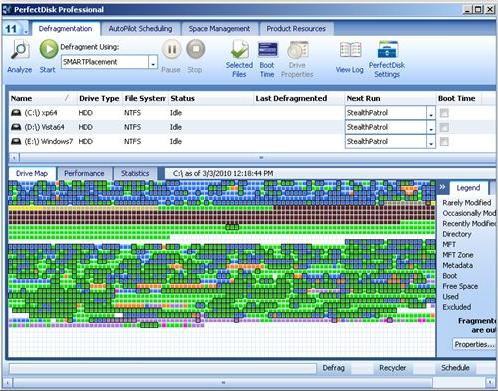Click the Recycler status bar label
The width and height of the screenshot is (498, 391).
392,368
